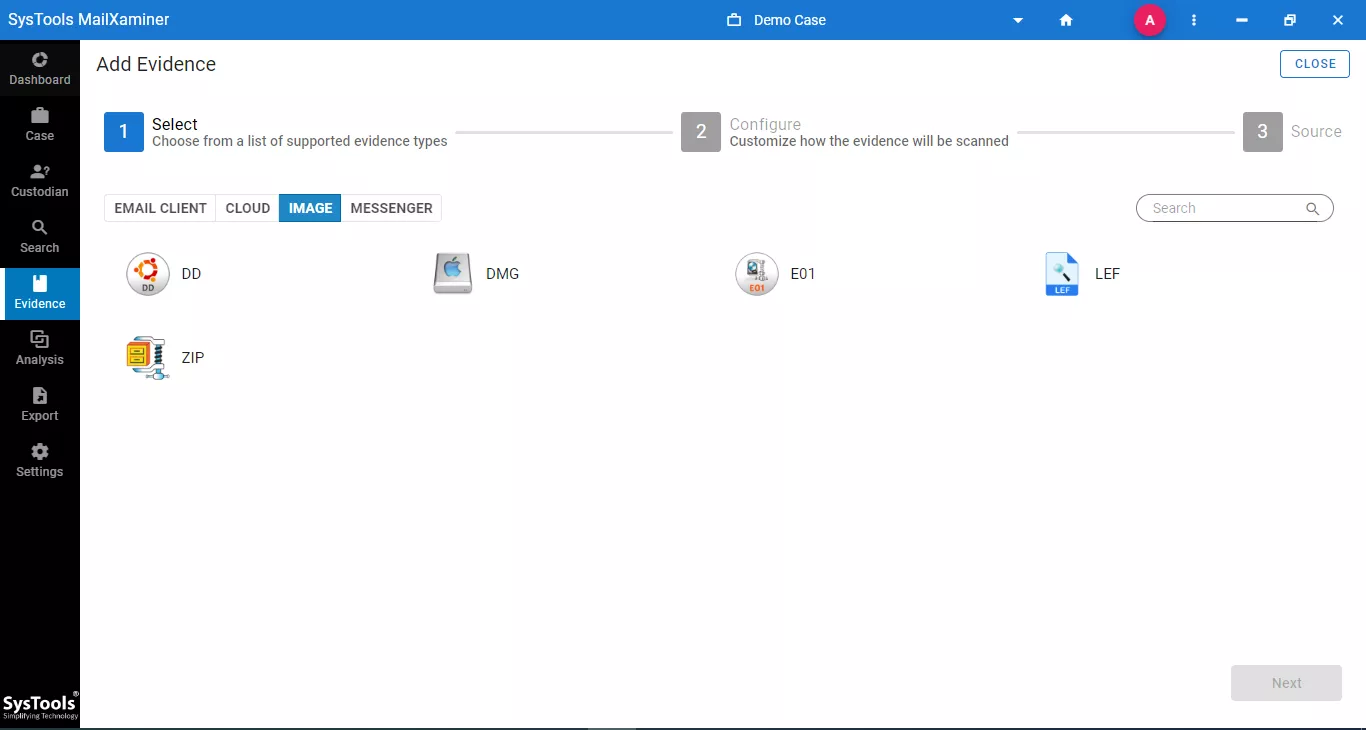Viewport: 1366px width, 730px height.
Task: Expand the Demo Case dropdown arrow
Action: 1018,20
